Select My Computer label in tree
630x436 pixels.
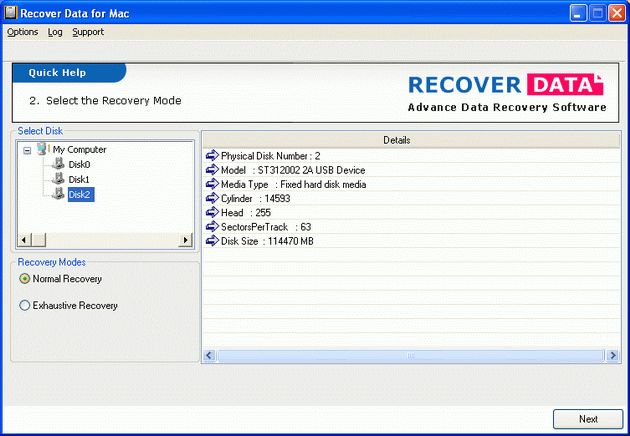tap(80, 149)
